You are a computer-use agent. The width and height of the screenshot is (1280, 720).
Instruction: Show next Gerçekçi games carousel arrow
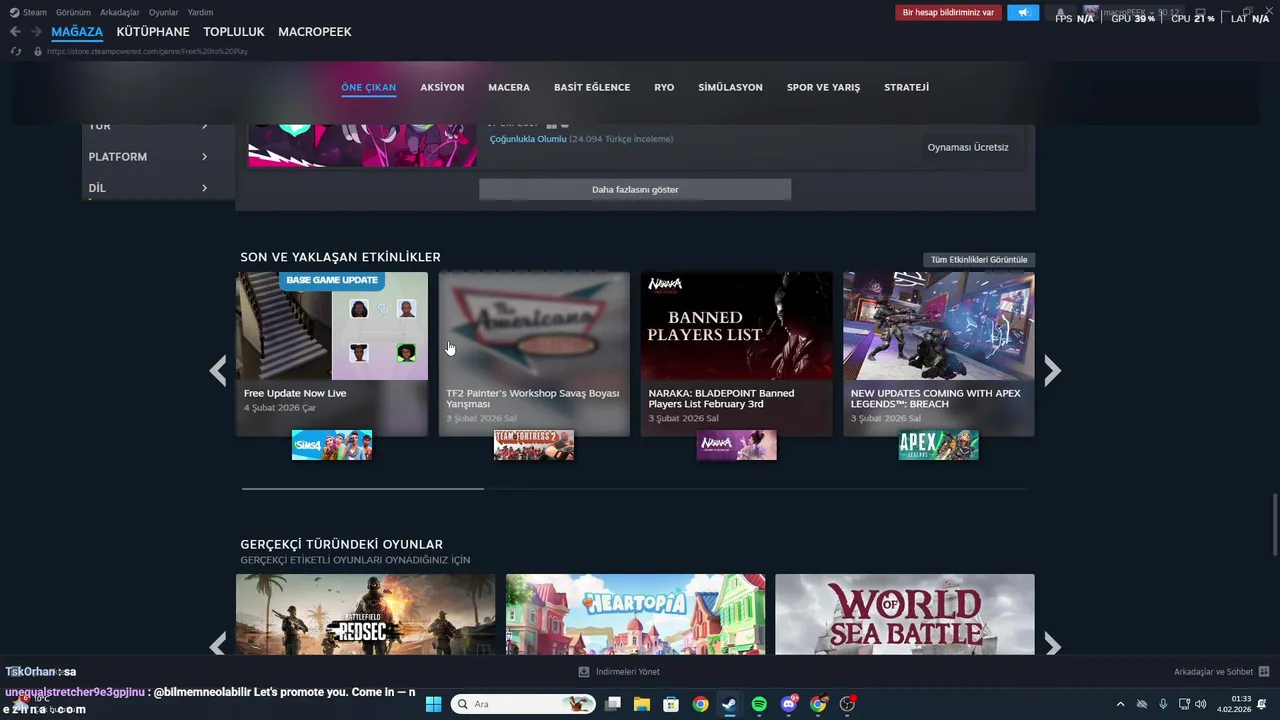(x=1052, y=644)
